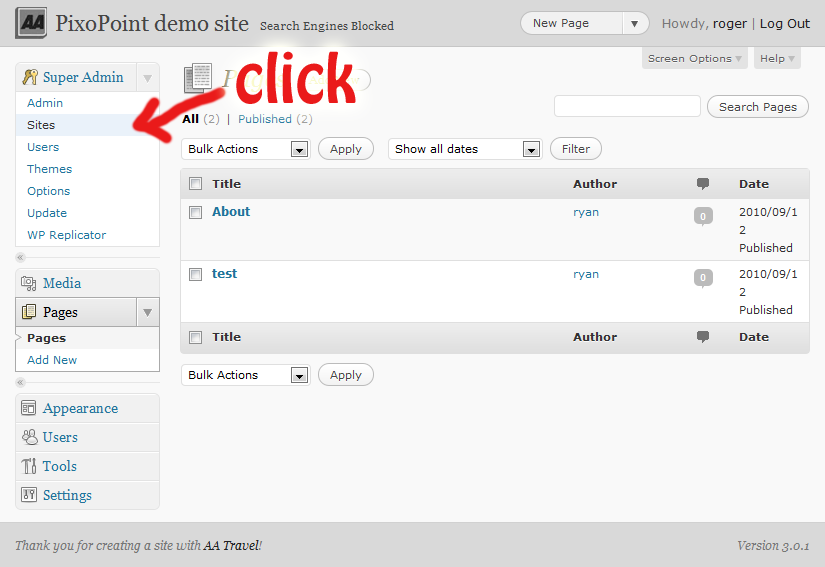This screenshot has width=825, height=567.
Task: Click the comments bubble icon in table header
Action: (x=703, y=184)
